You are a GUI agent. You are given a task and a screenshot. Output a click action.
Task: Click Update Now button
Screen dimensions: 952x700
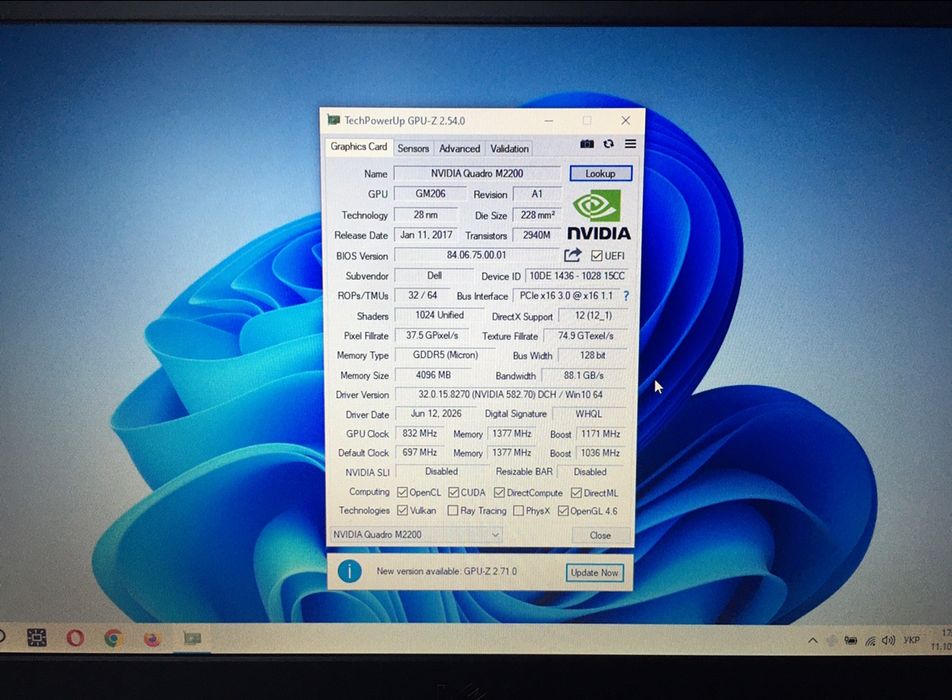594,573
